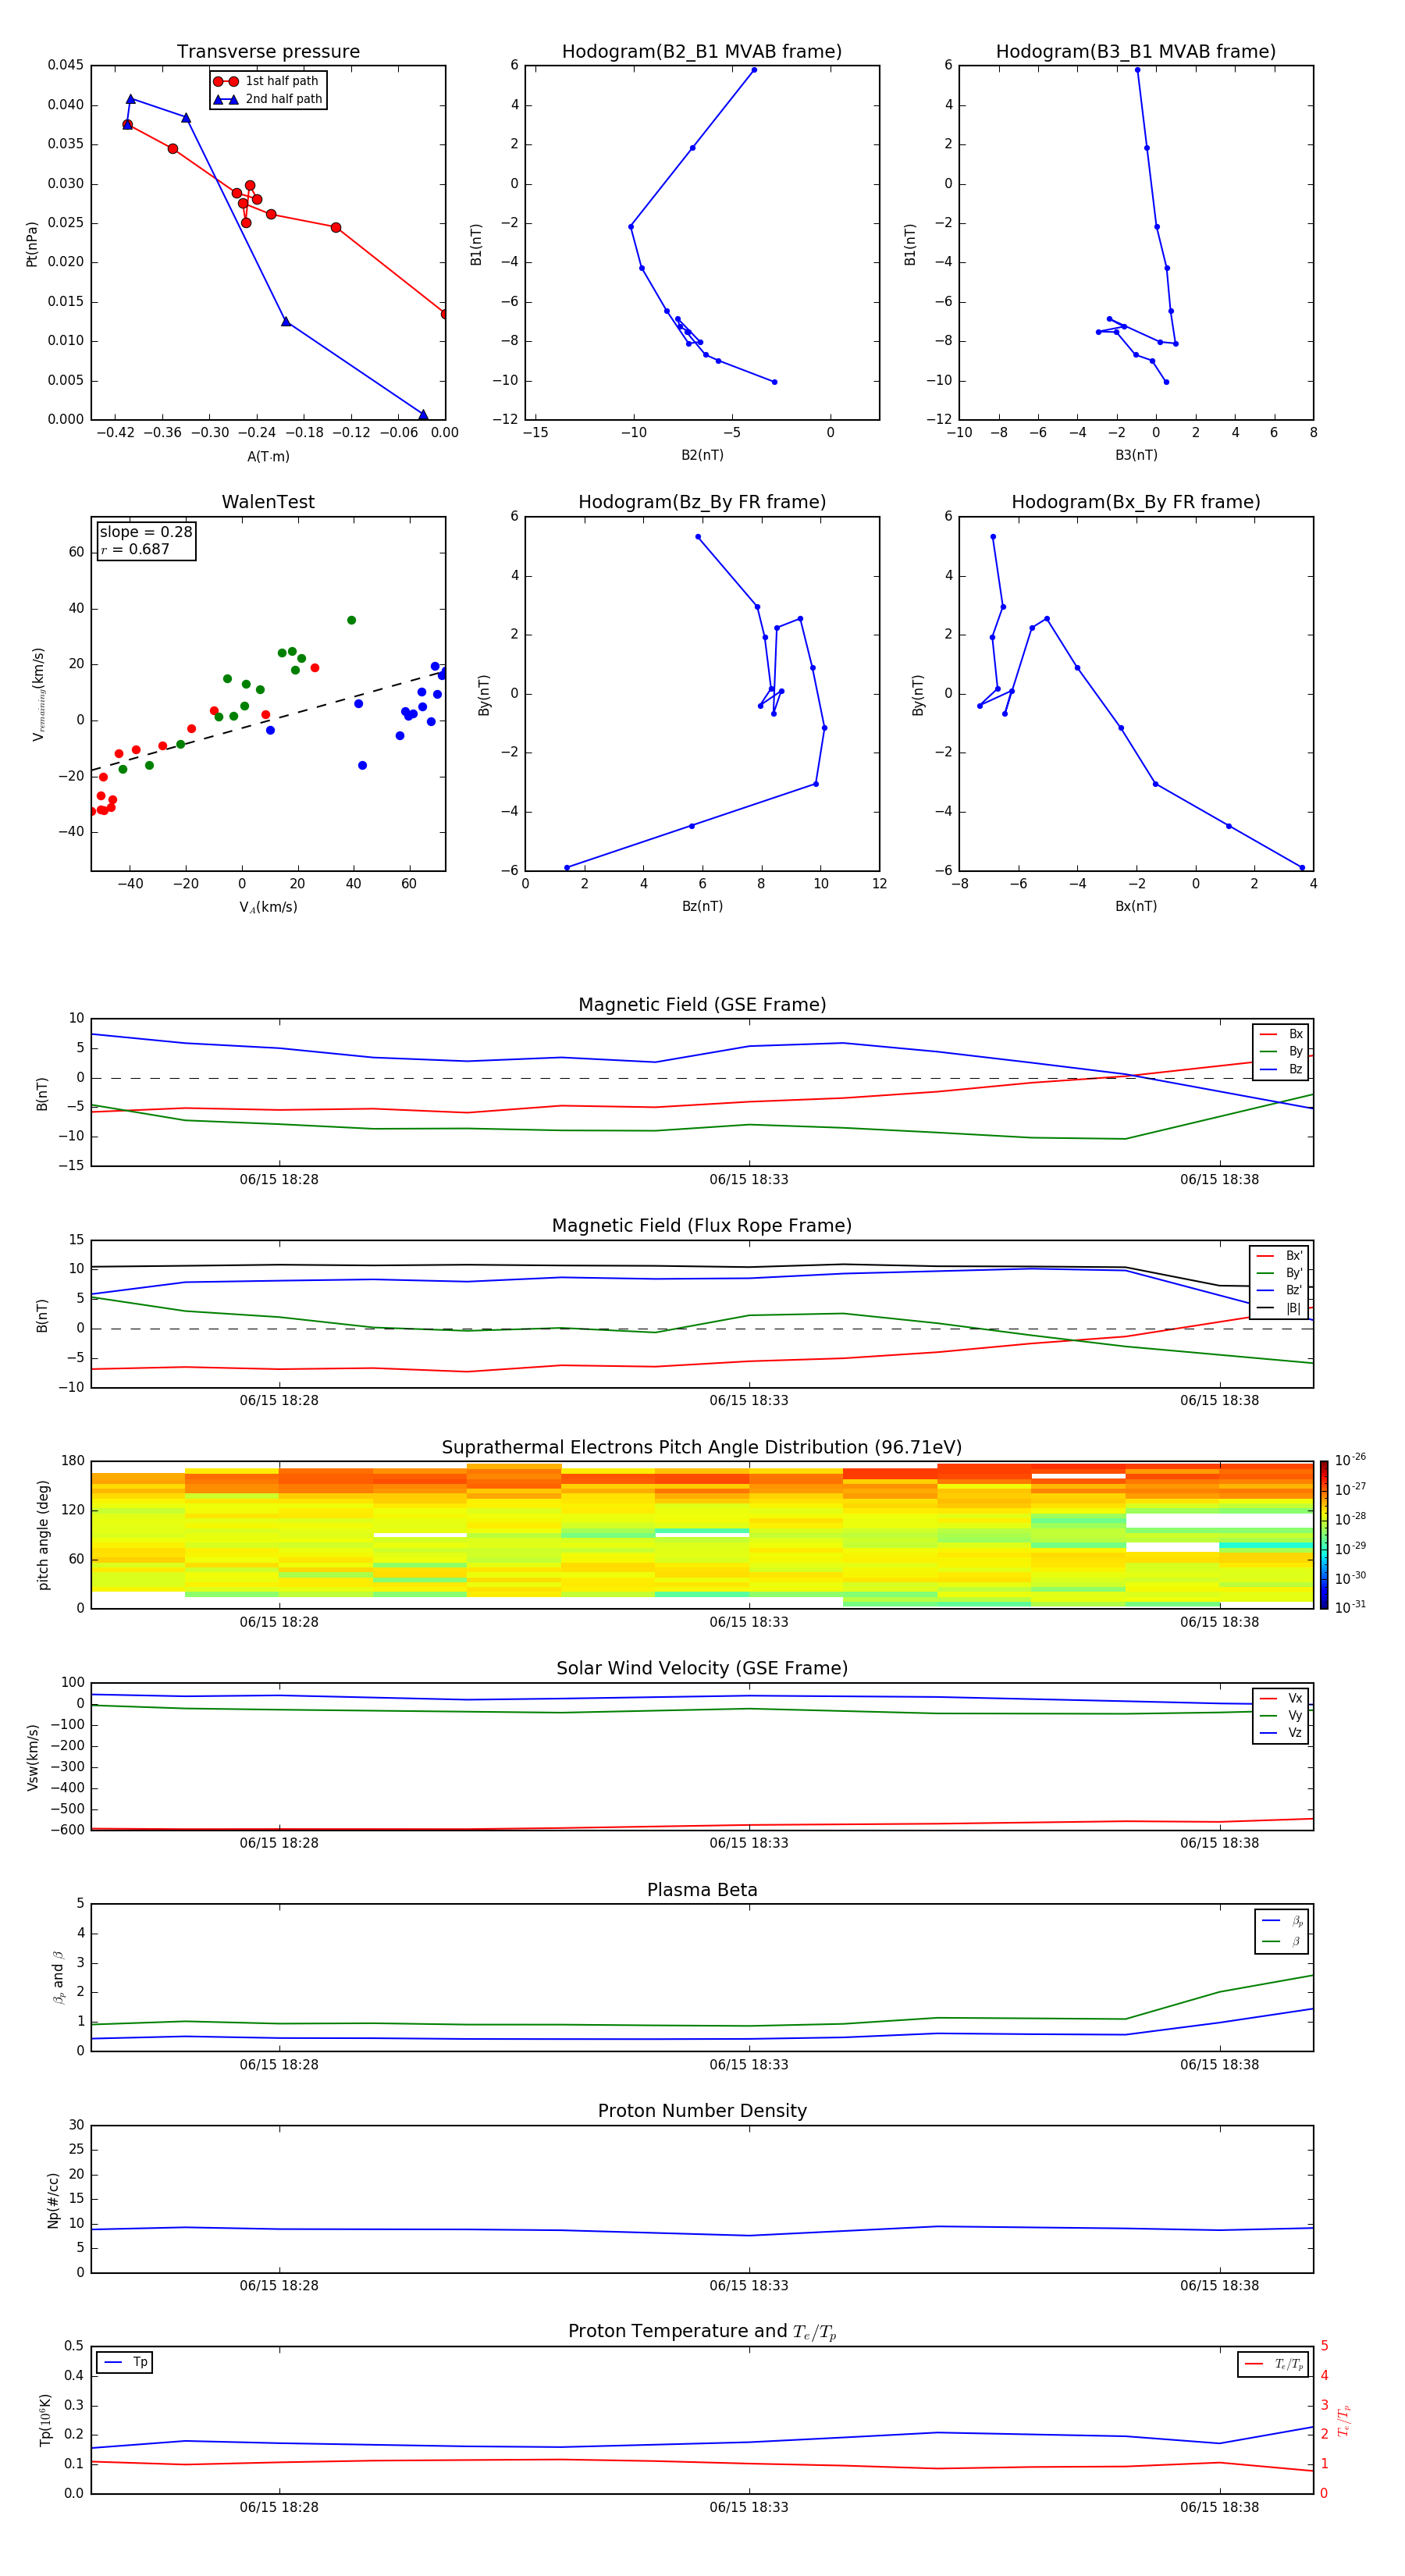Click the 'Proton Number Density' title
1405x2576 pixels.
(x=702, y=2111)
